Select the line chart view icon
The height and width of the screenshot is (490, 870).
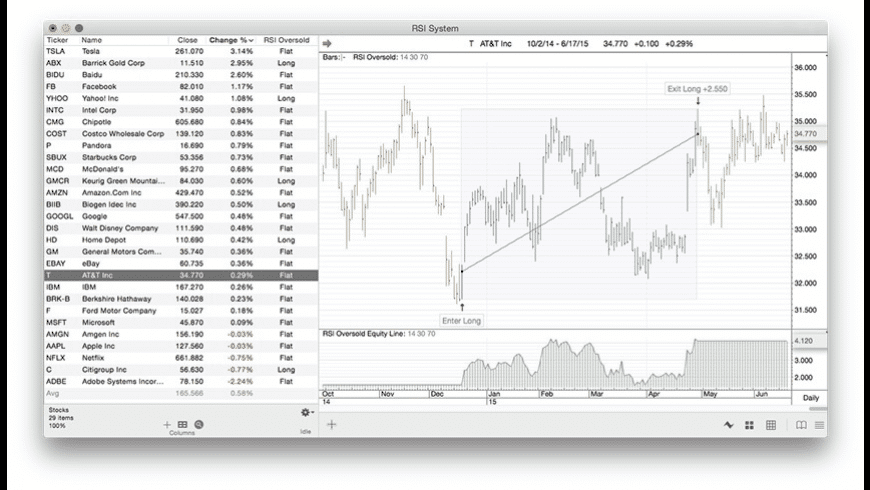(x=729, y=425)
